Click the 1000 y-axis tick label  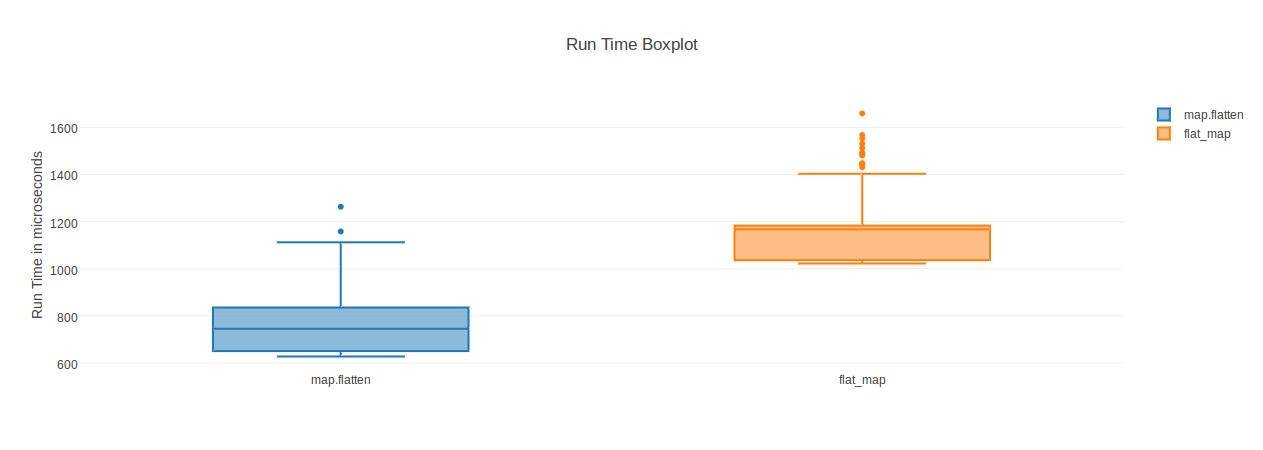point(65,269)
